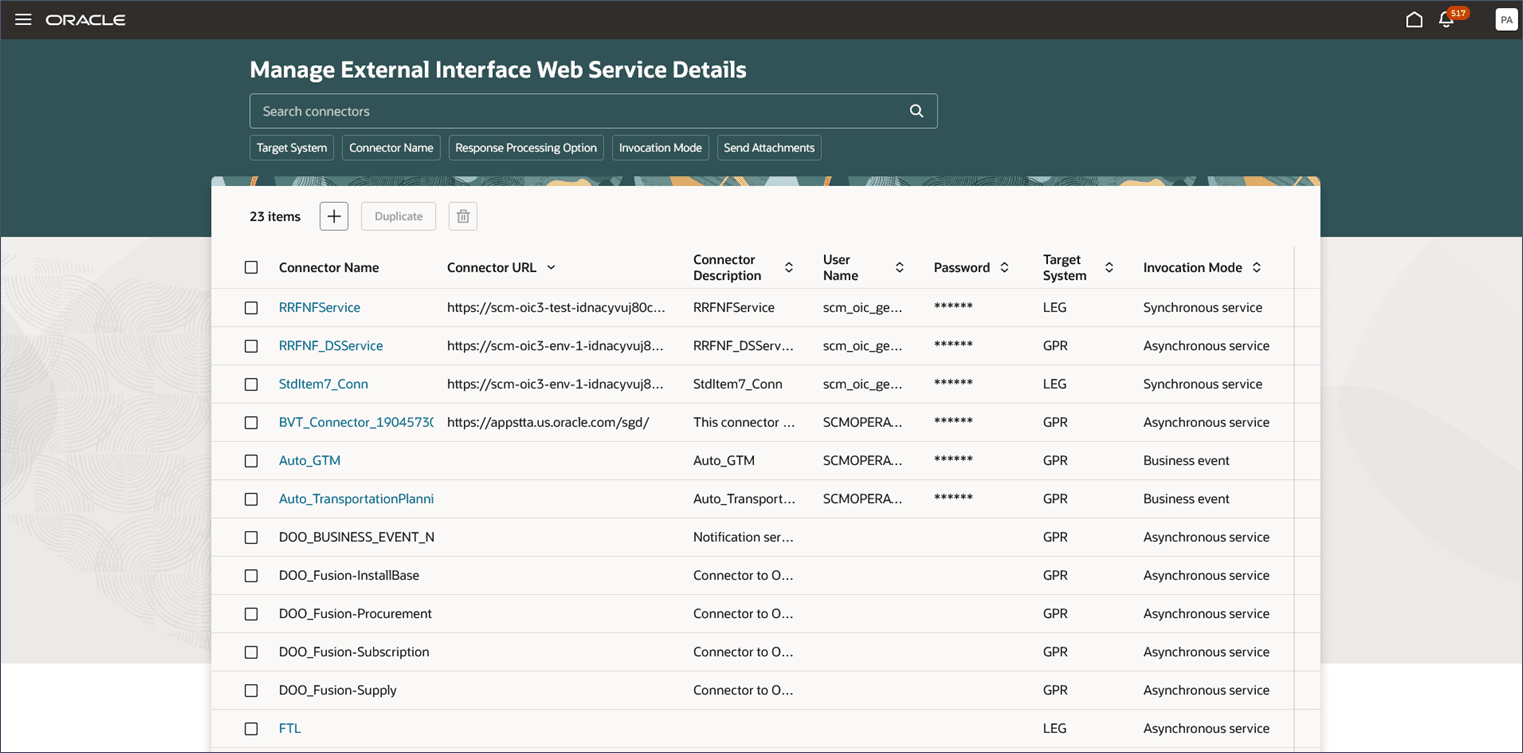Open the BVT_Connector_1904573 link
Viewport: 1523px width, 753px height.
[x=356, y=422]
